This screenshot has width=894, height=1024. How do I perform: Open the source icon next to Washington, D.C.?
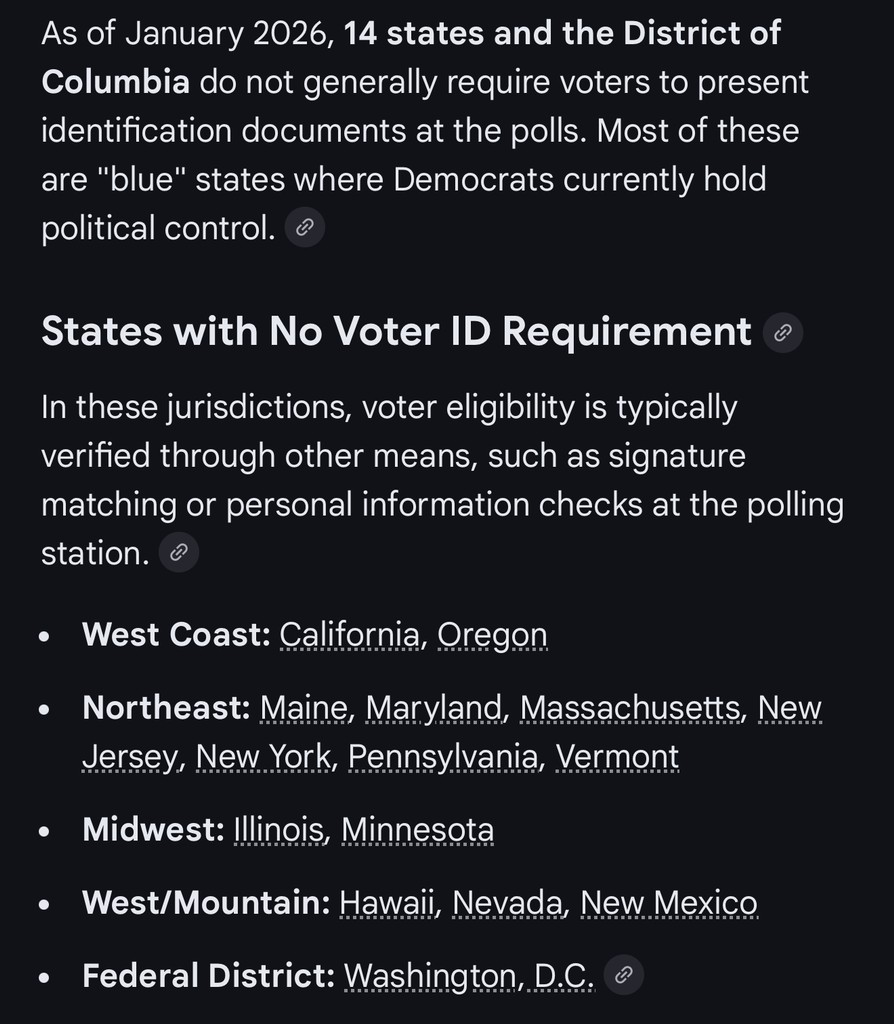pyautogui.click(x=623, y=975)
